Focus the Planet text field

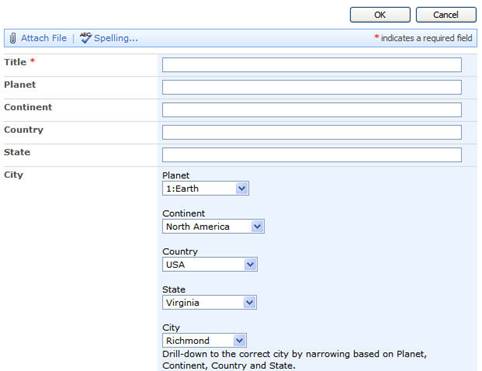[312, 87]
